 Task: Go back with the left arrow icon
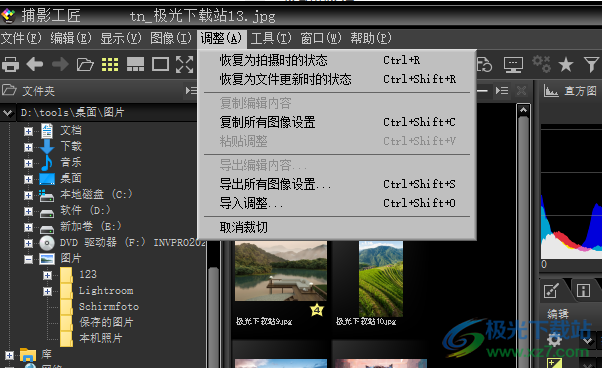(35, 64)
